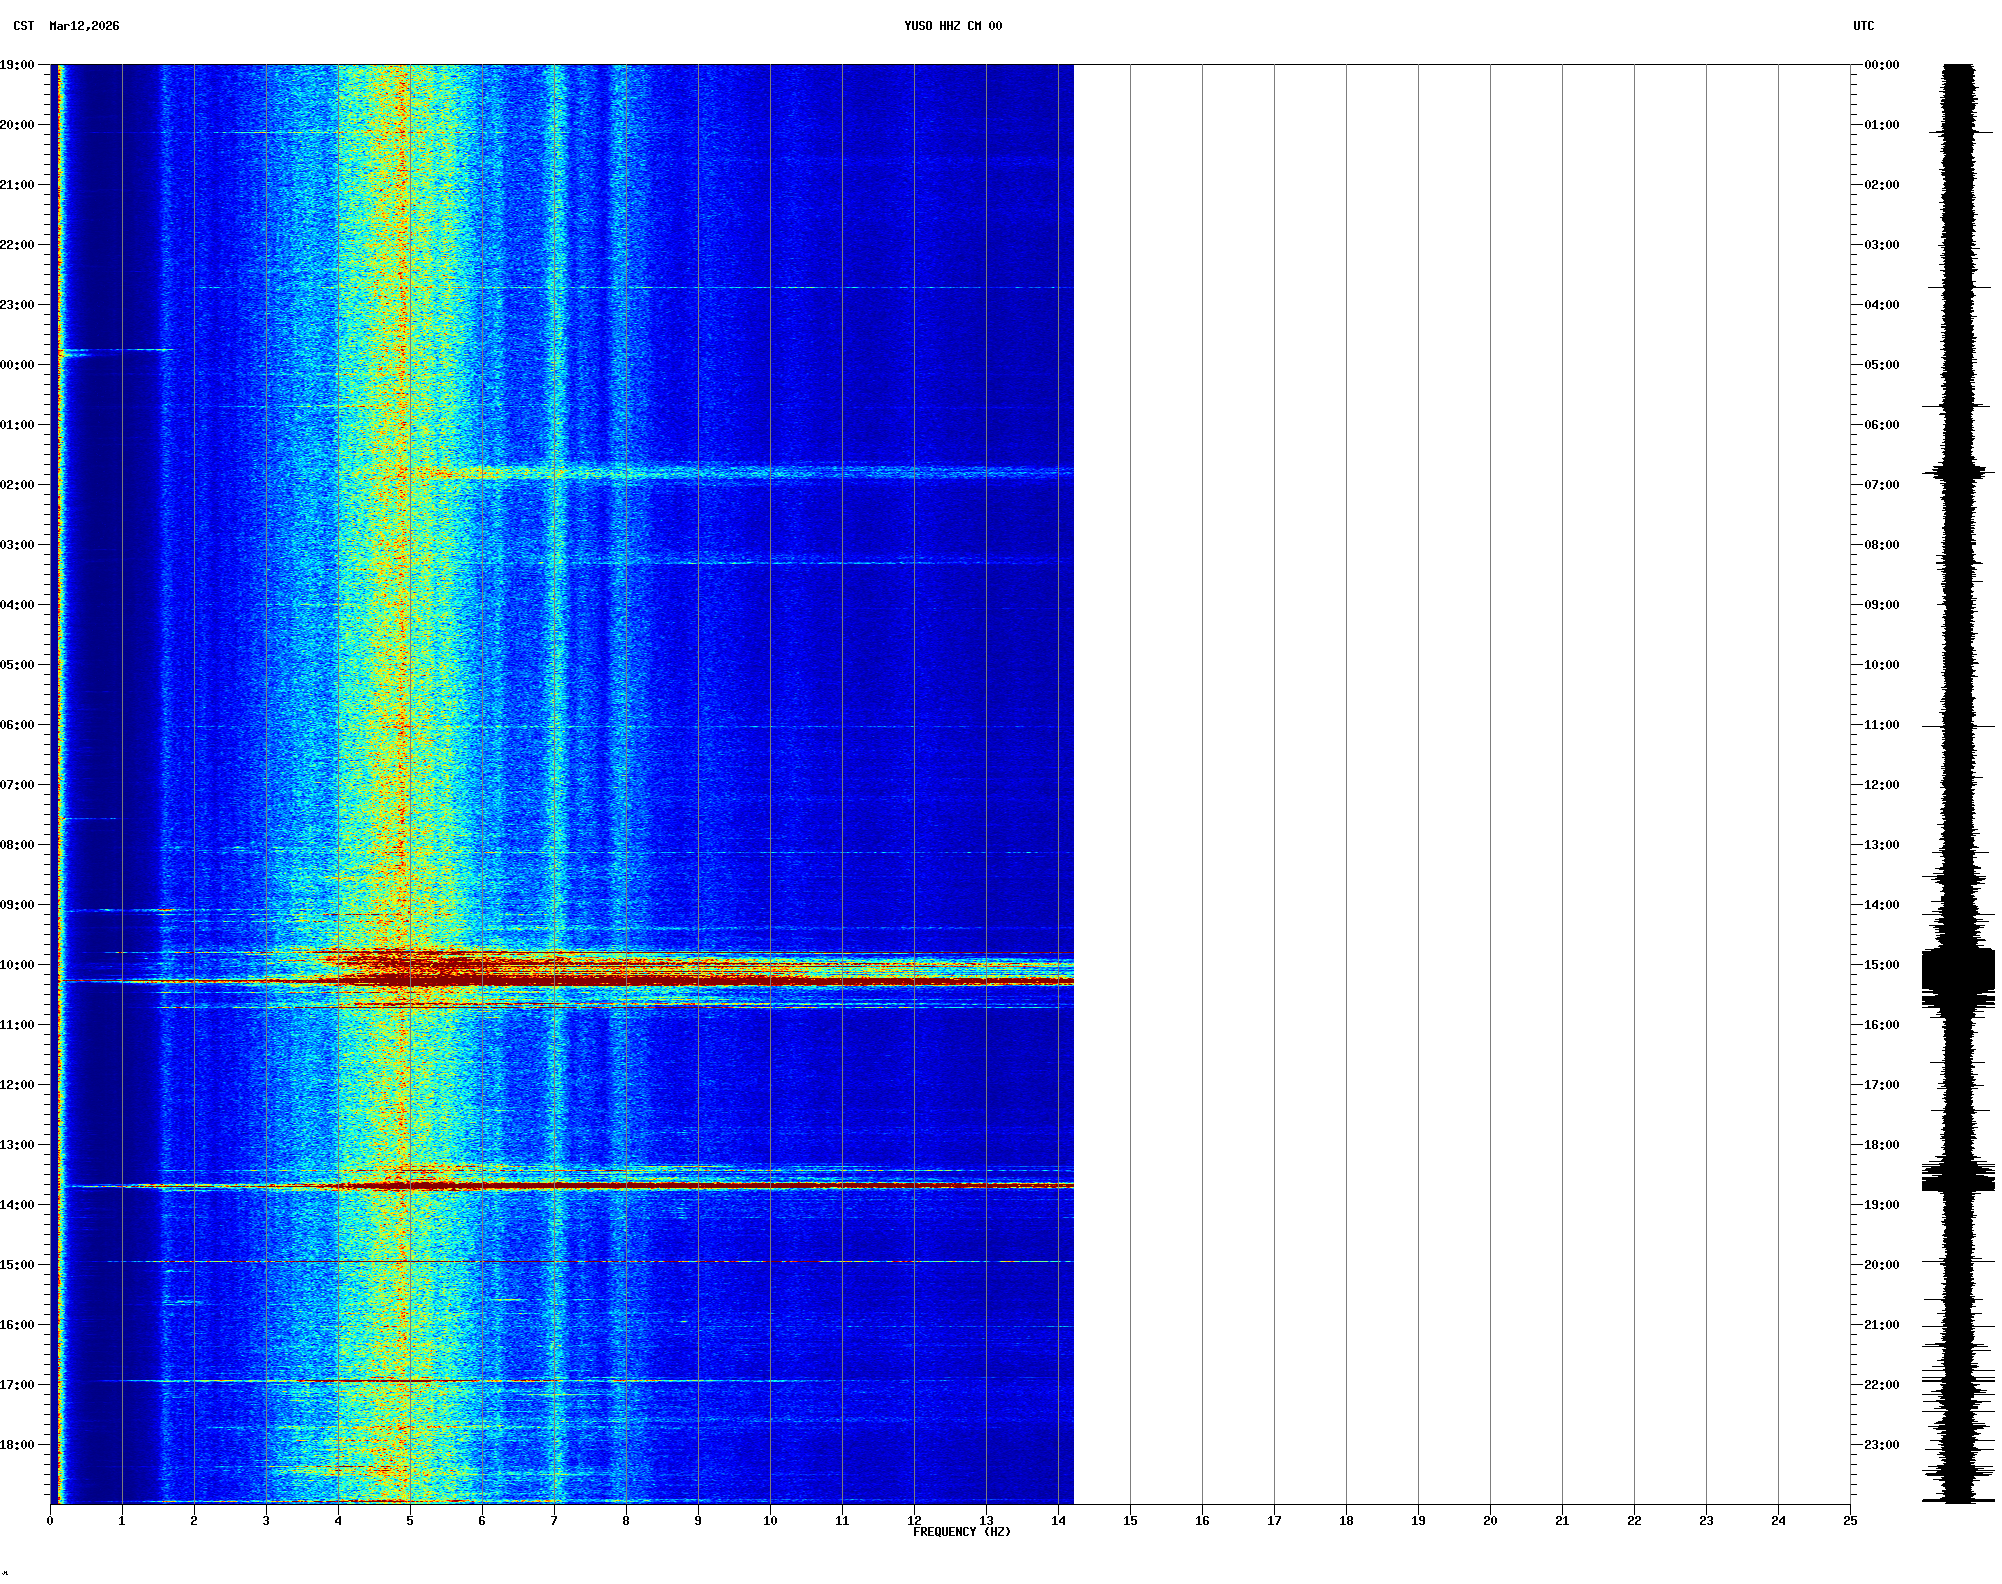Click the 19:00 CST time marker
This screenshot has height=1584, width=2002.
18,65
